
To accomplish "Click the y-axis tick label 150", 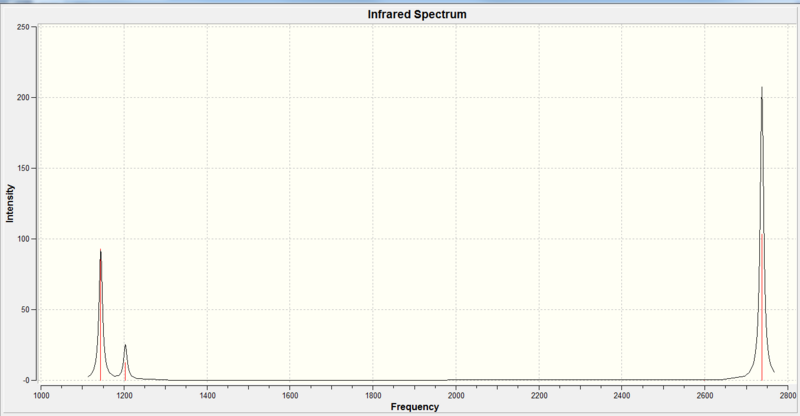I will click(23, 168).
